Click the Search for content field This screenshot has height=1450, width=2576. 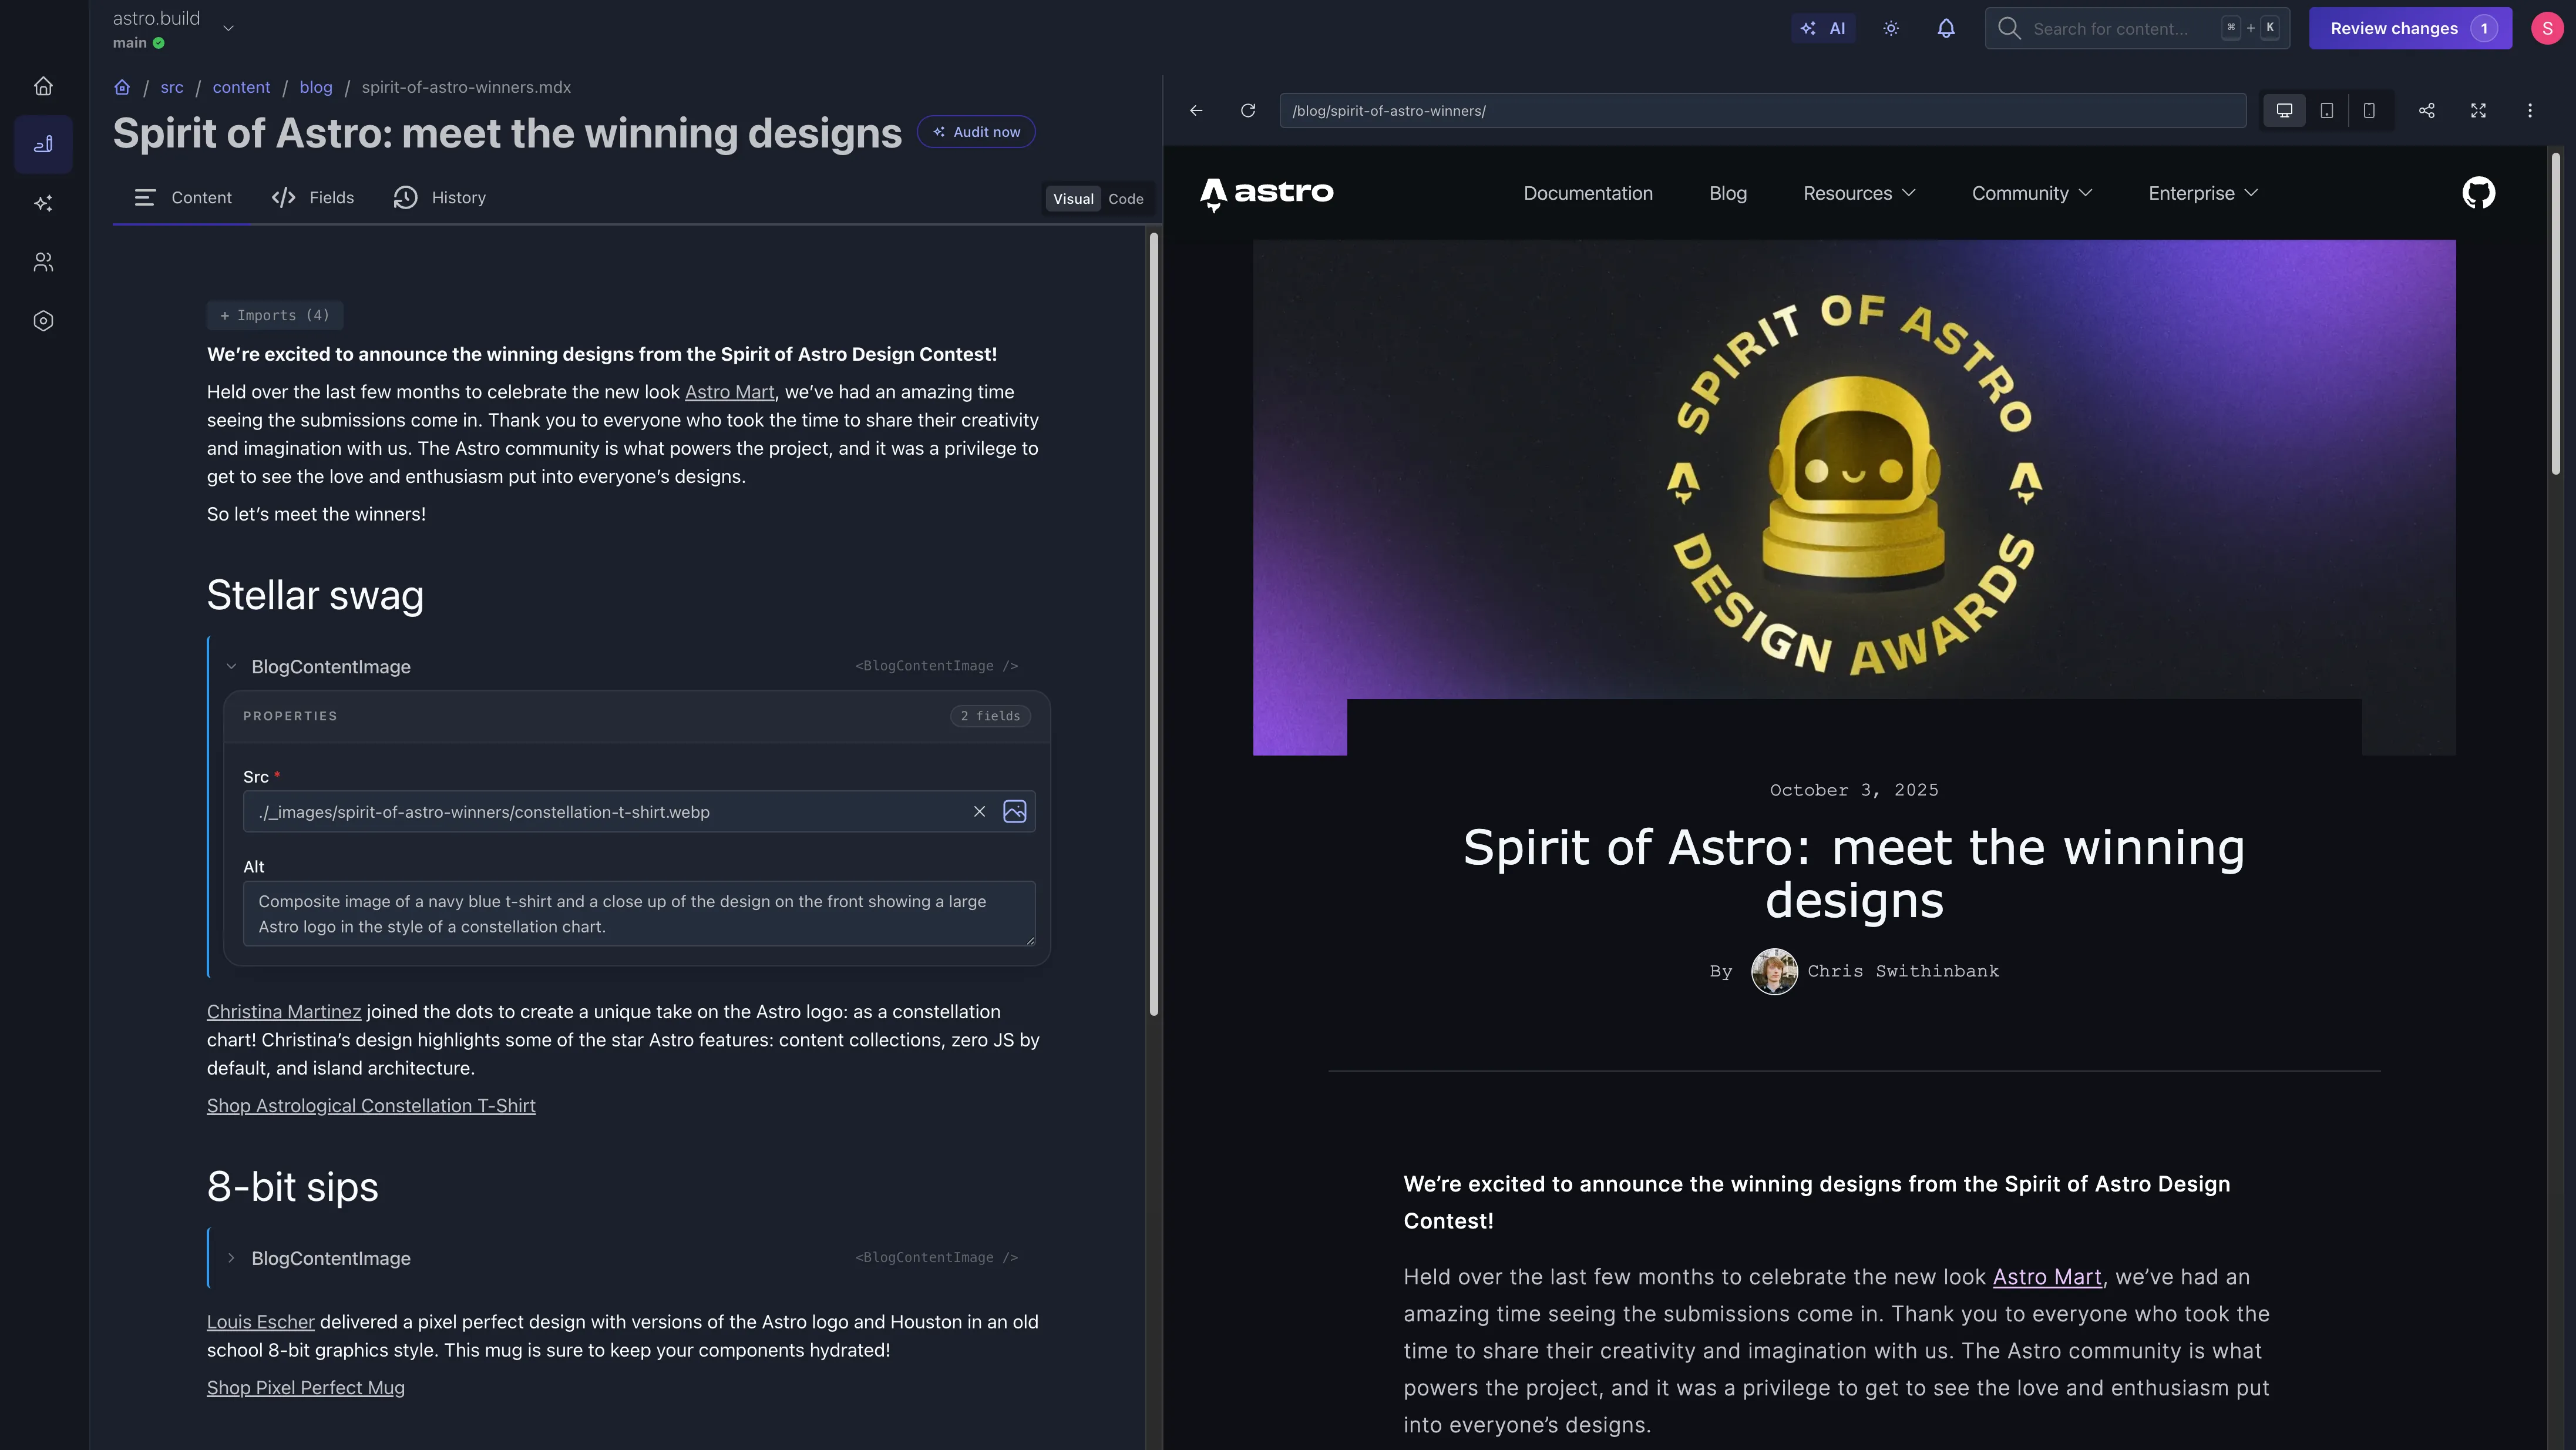pyautogui.click(x=2137, y=28)
